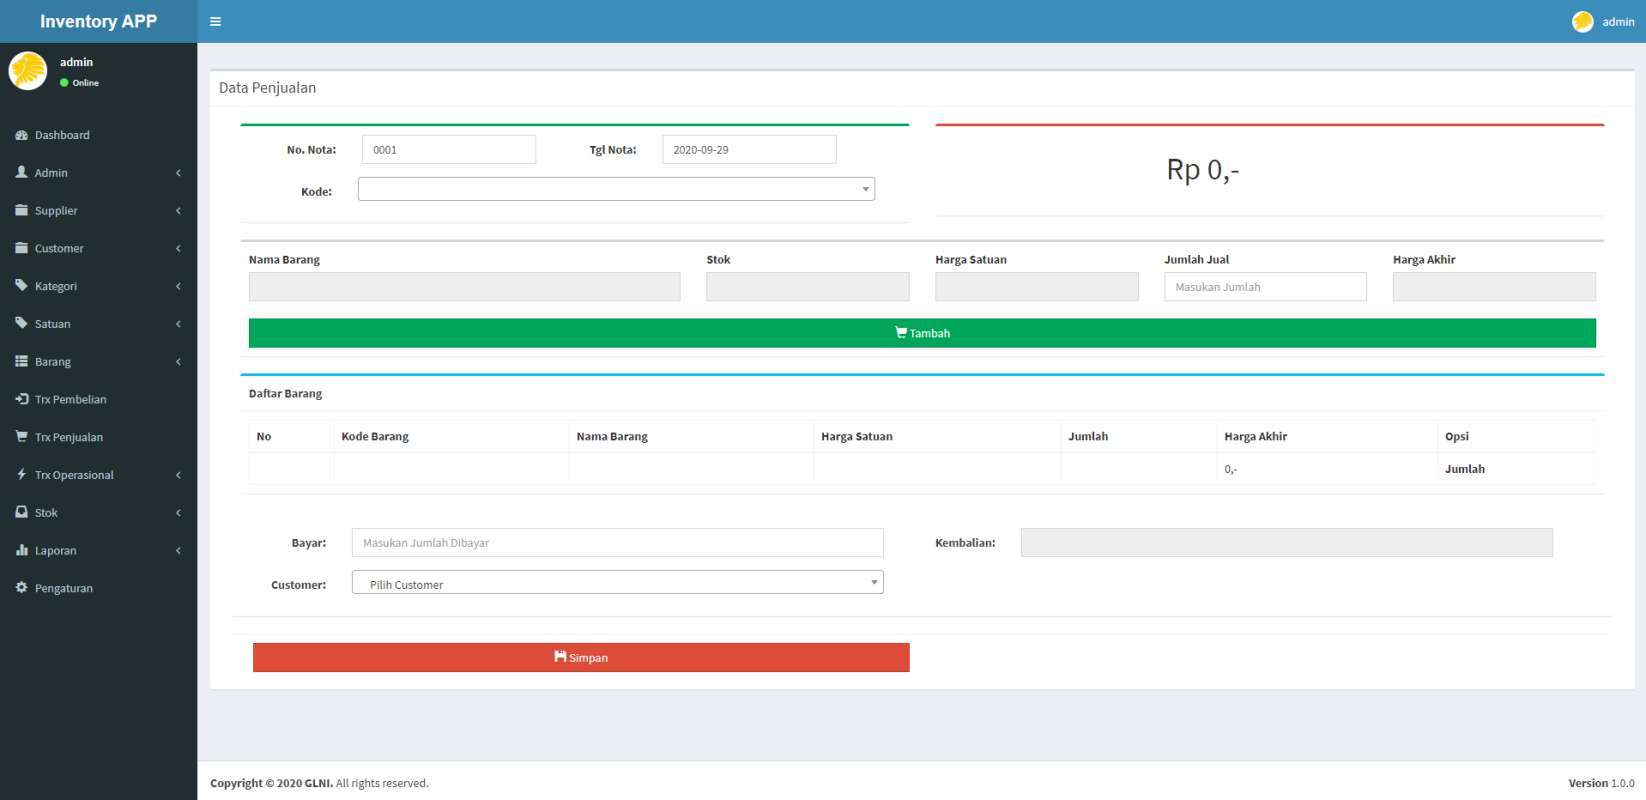Click the Tgl Nota date field
Screen dimensions: 1646x800
pos(749,149)
